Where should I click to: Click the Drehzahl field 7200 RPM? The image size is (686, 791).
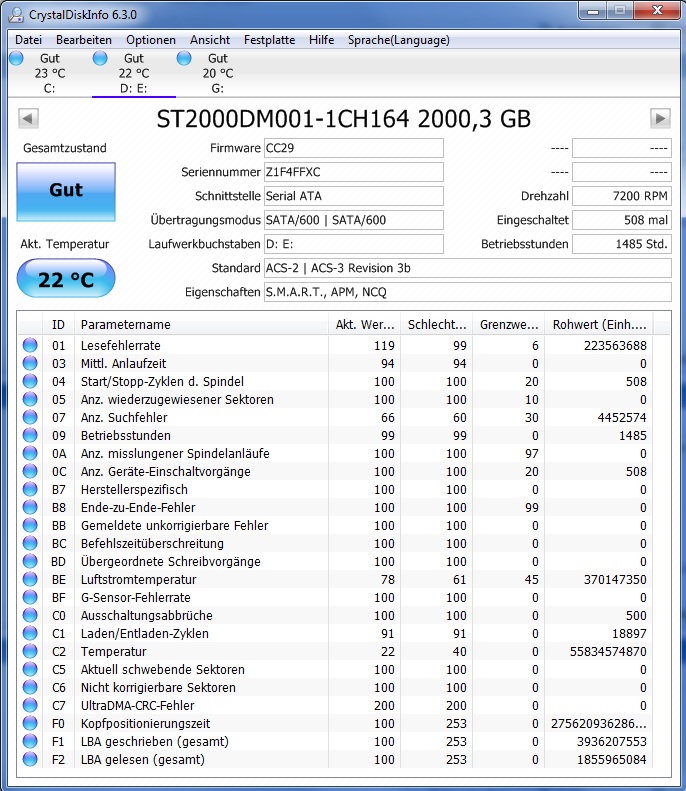[622, 196]
